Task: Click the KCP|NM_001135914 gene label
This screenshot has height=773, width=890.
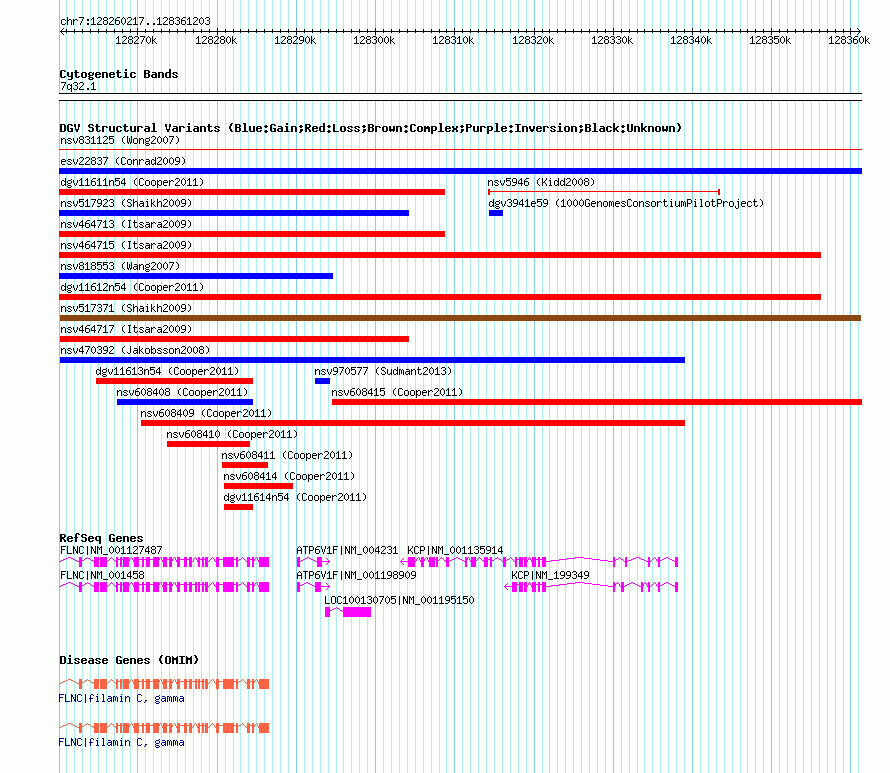Action: 455,550
